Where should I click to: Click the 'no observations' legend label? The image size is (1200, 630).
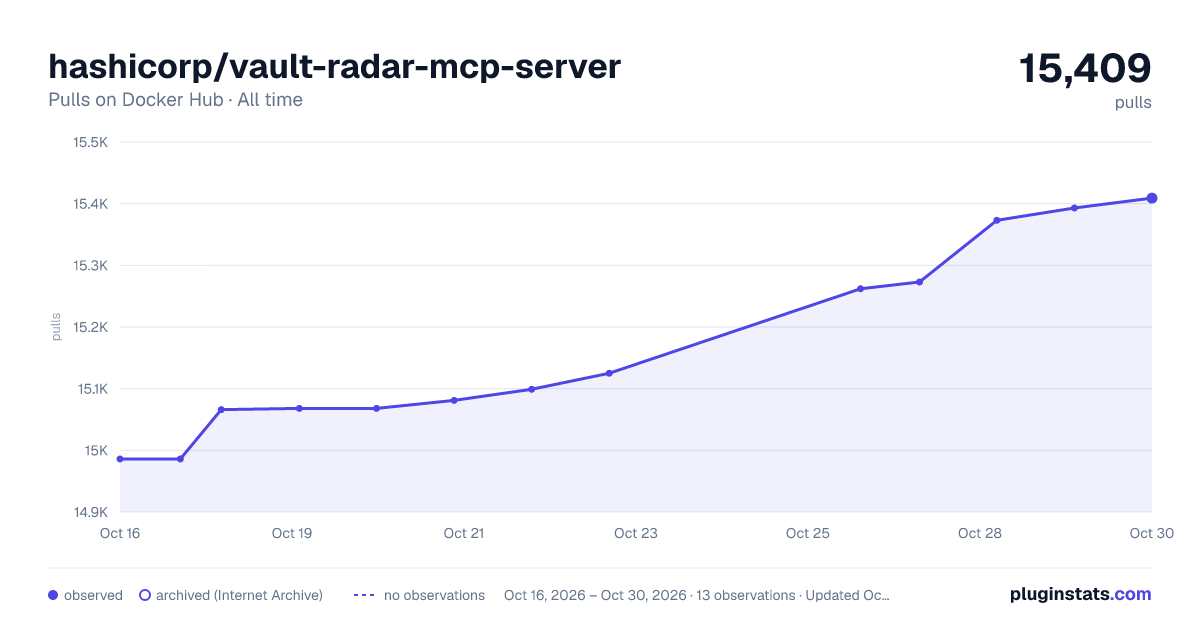(x=434, y=595)
